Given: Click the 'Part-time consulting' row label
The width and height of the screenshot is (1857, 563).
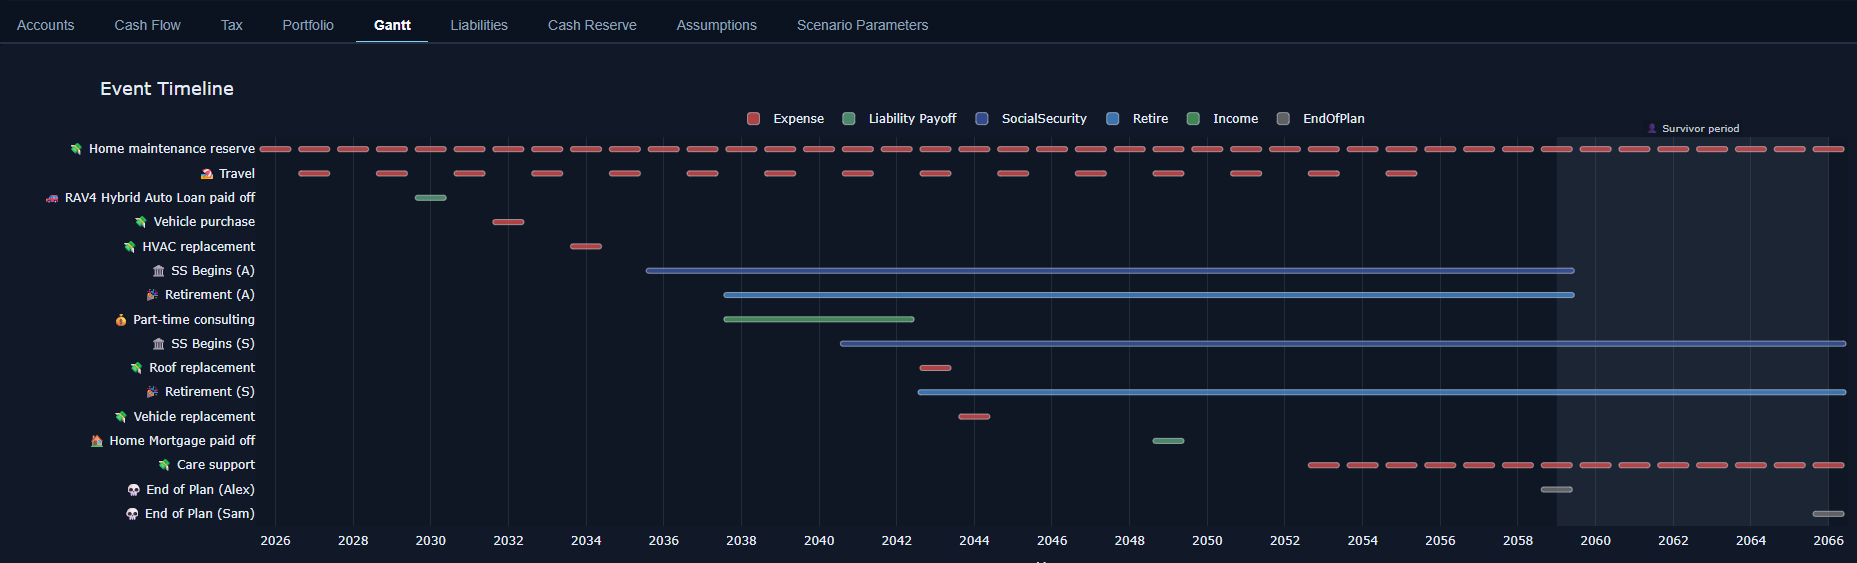Looking at the screenshot, I should click(x=194, y=320).
